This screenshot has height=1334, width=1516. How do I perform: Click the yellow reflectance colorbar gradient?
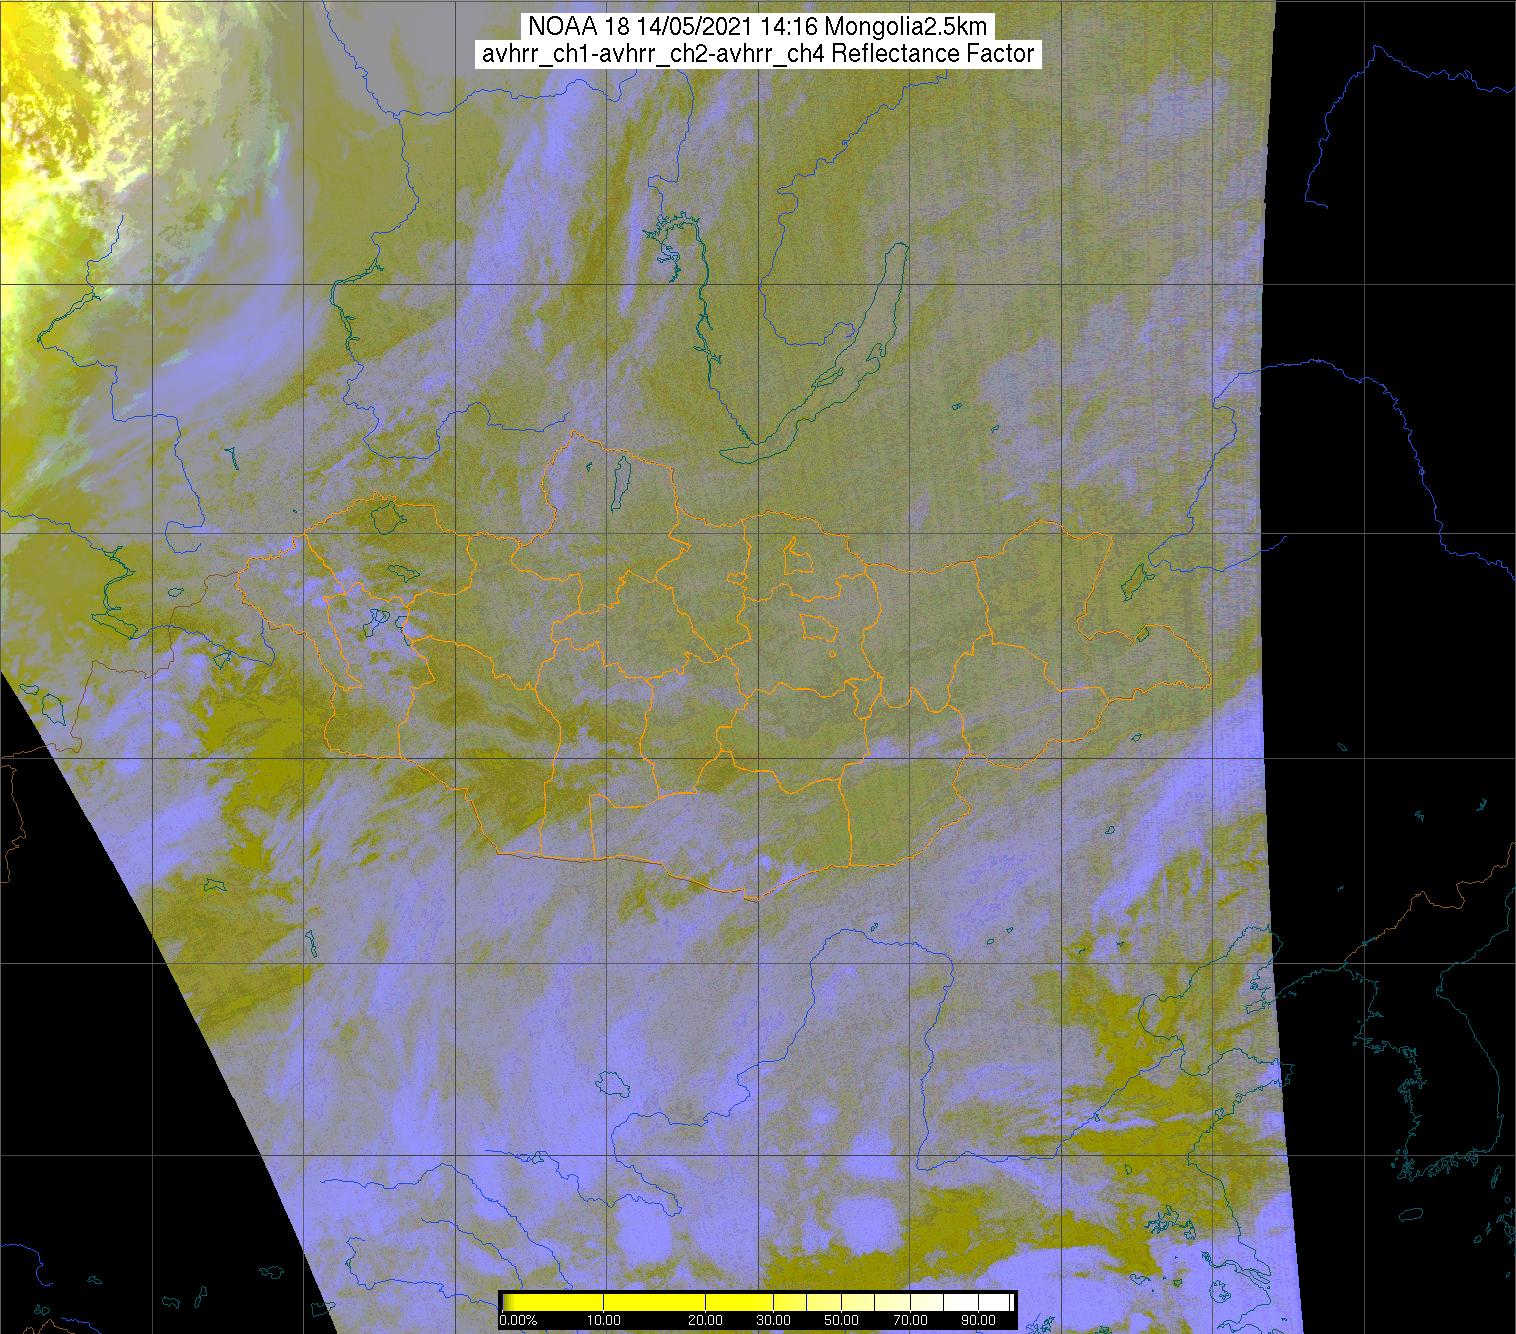pos(758,1302)
